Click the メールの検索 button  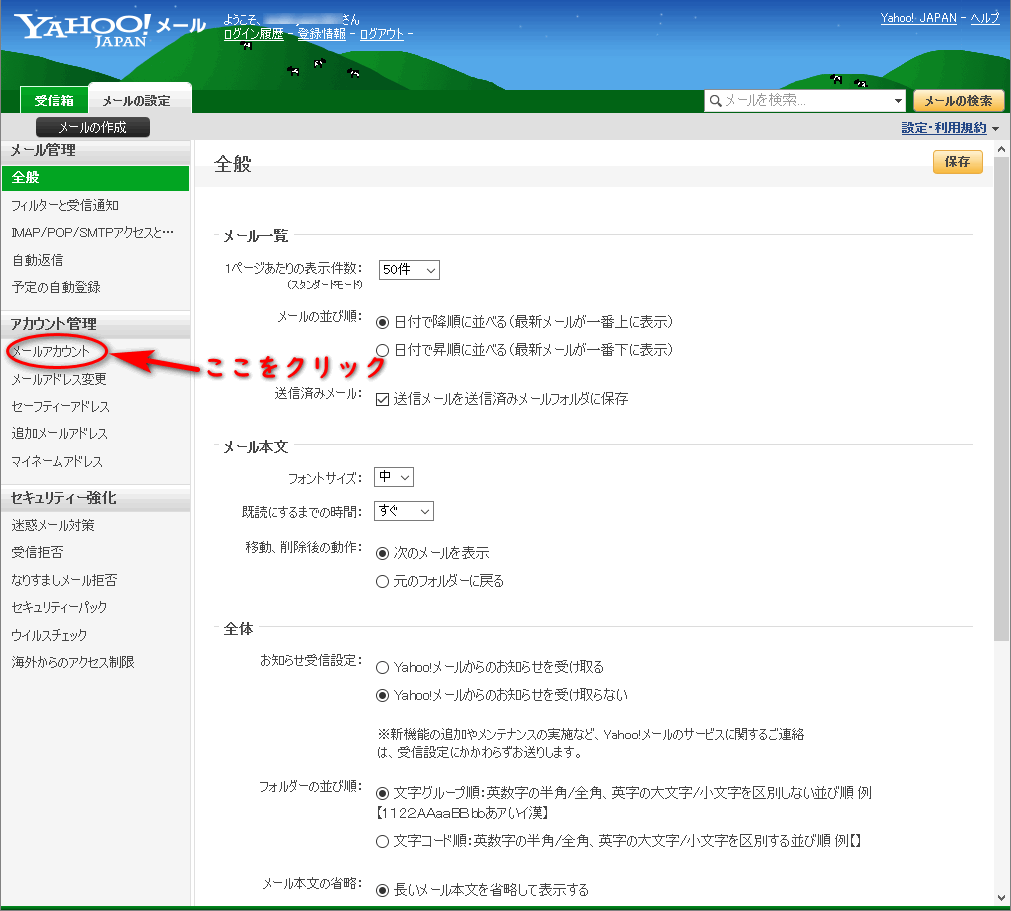(x=958, y=101)
